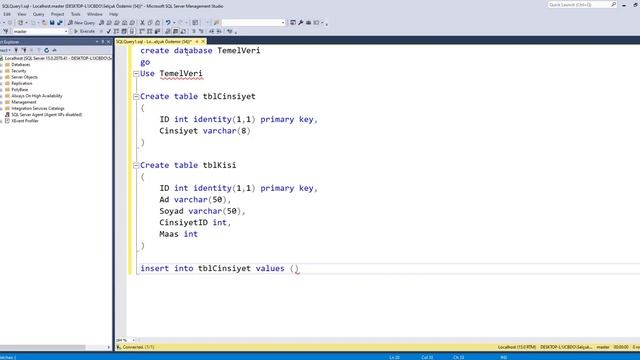Viewport: 640px width, 360px height.
Task: Click the Execute button
Action: [84, 31]
